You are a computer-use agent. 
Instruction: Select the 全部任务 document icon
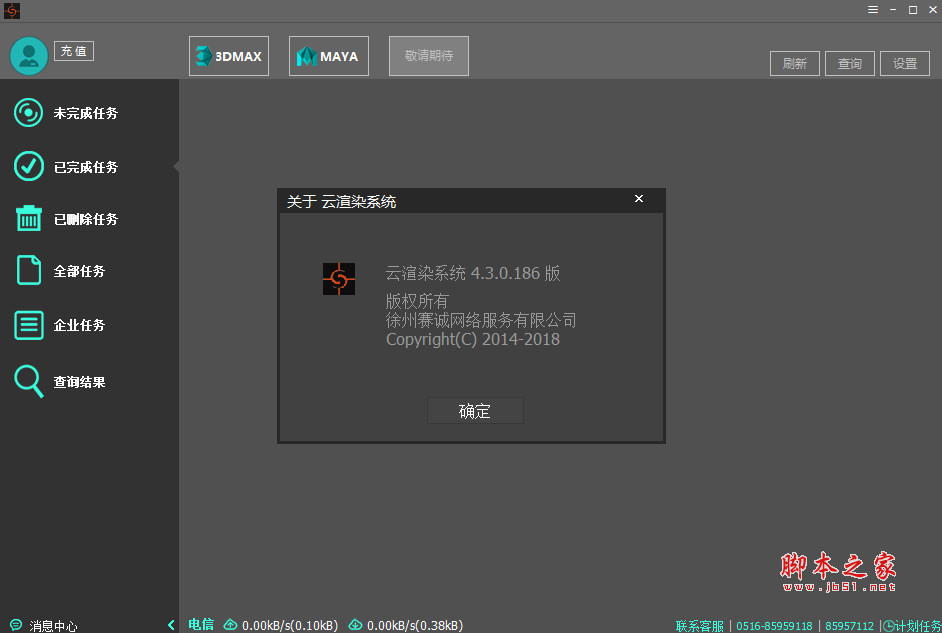(x=28, y=270)
